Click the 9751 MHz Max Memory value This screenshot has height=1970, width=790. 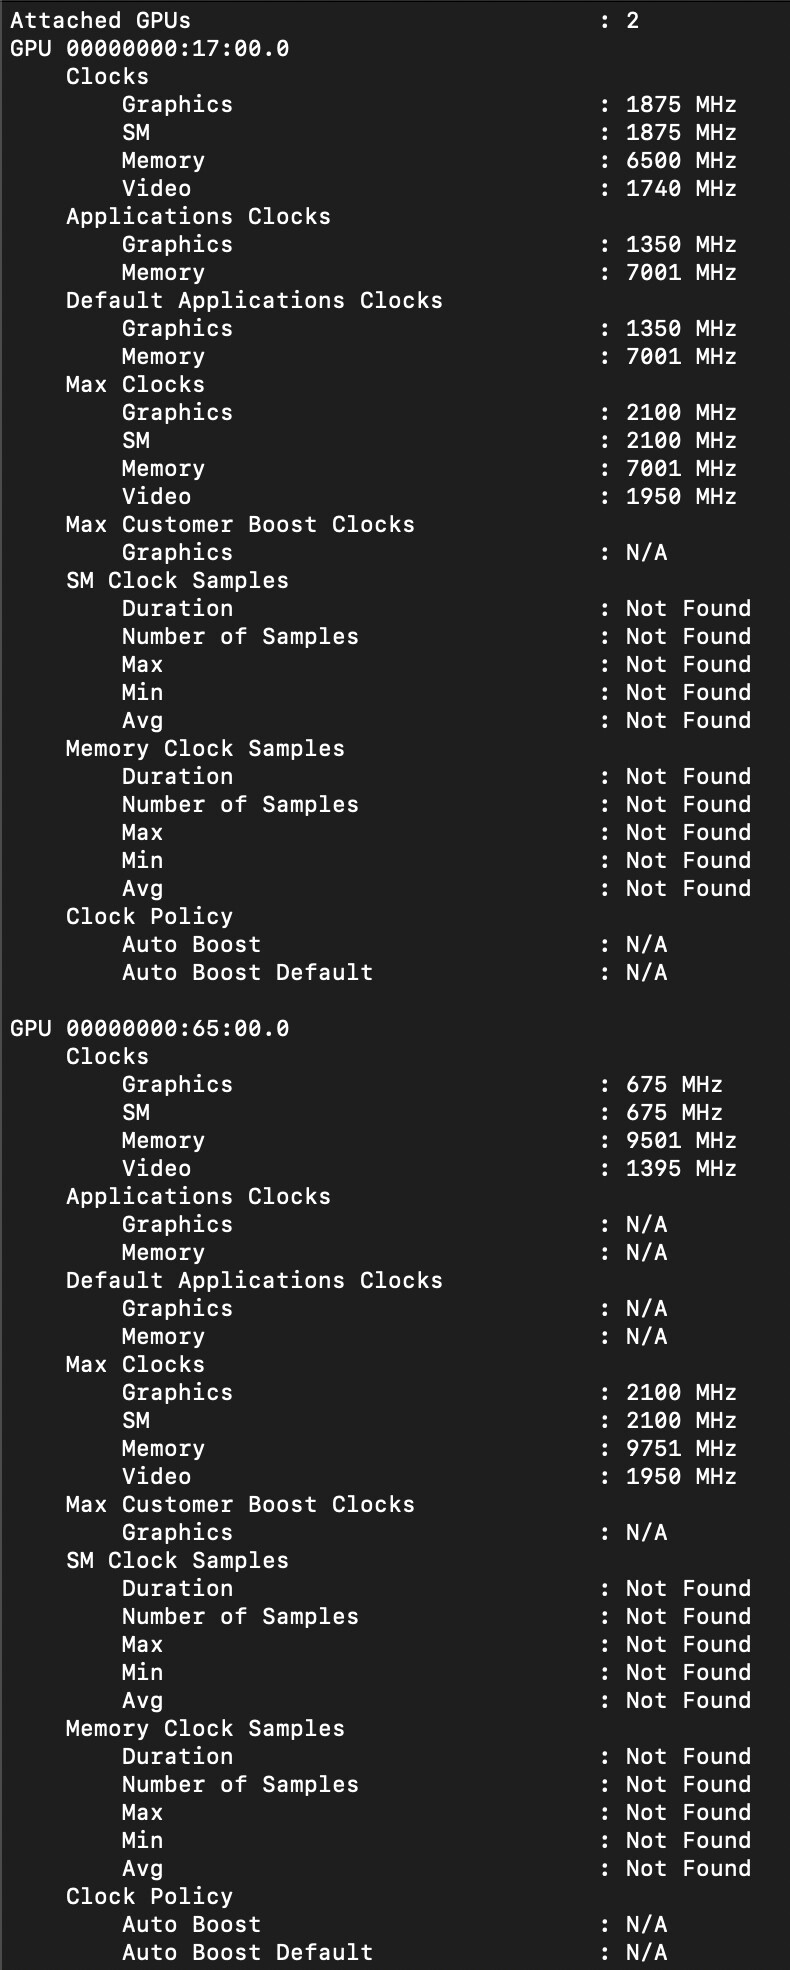[x=681, y=1448]
